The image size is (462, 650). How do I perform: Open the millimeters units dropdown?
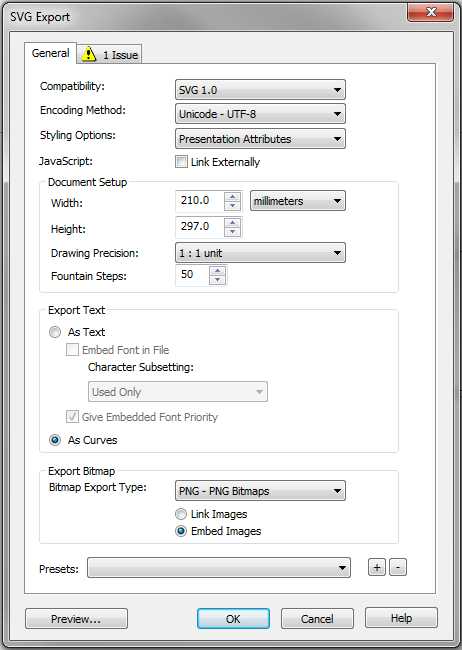(x=297, y=201)
